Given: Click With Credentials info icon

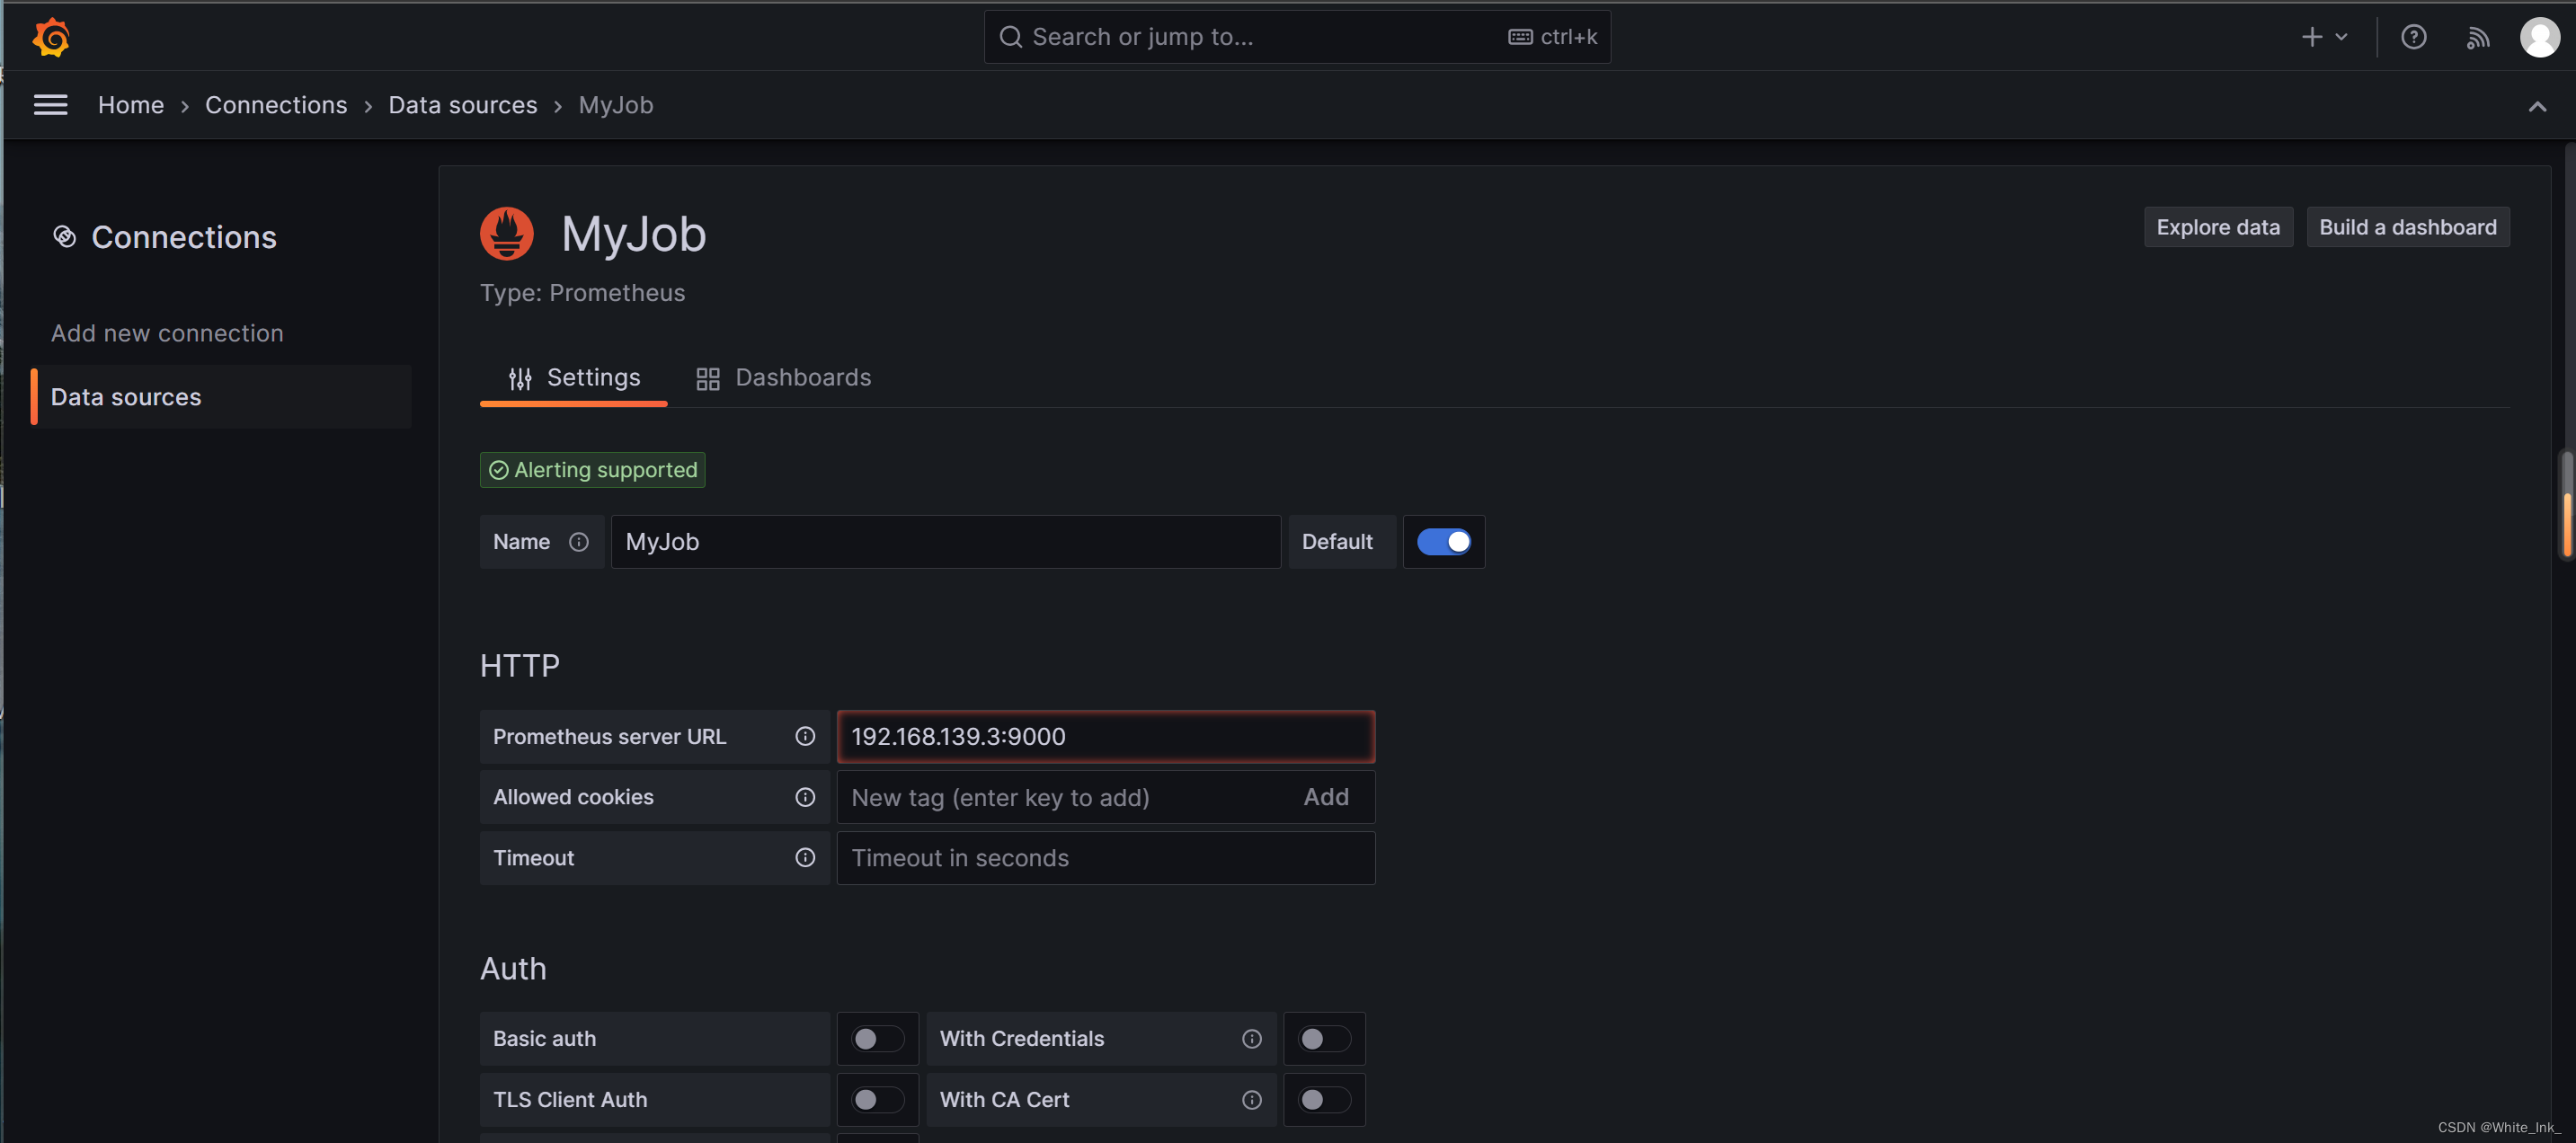Looking at the screenshot, I should click(x=1251, y=1039).
